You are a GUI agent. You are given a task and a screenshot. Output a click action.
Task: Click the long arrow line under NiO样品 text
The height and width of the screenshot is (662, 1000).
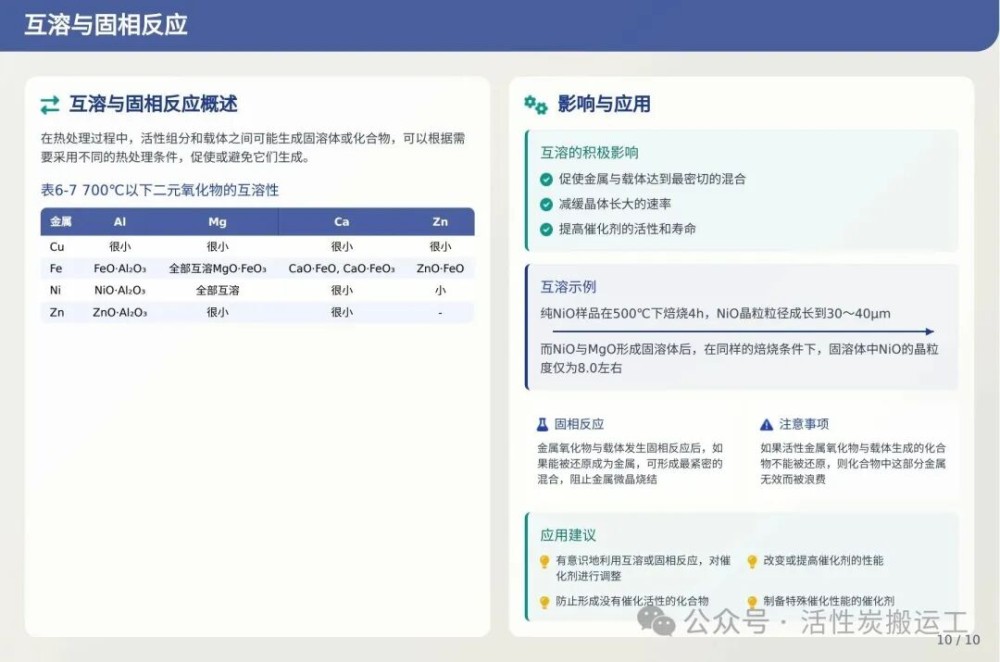coord(736,332)
